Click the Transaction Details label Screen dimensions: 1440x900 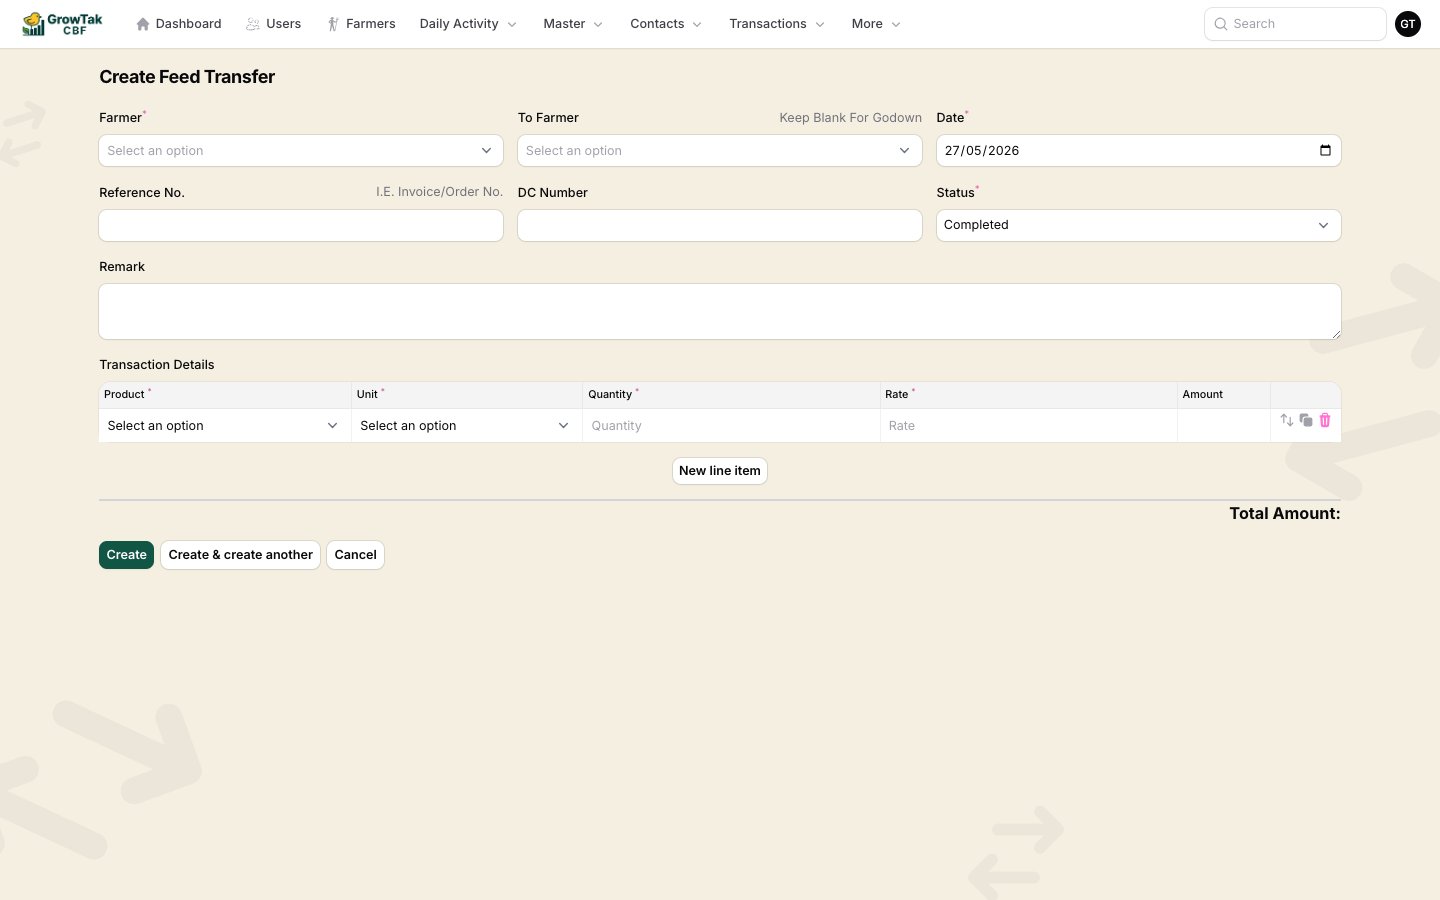(157, 365)
